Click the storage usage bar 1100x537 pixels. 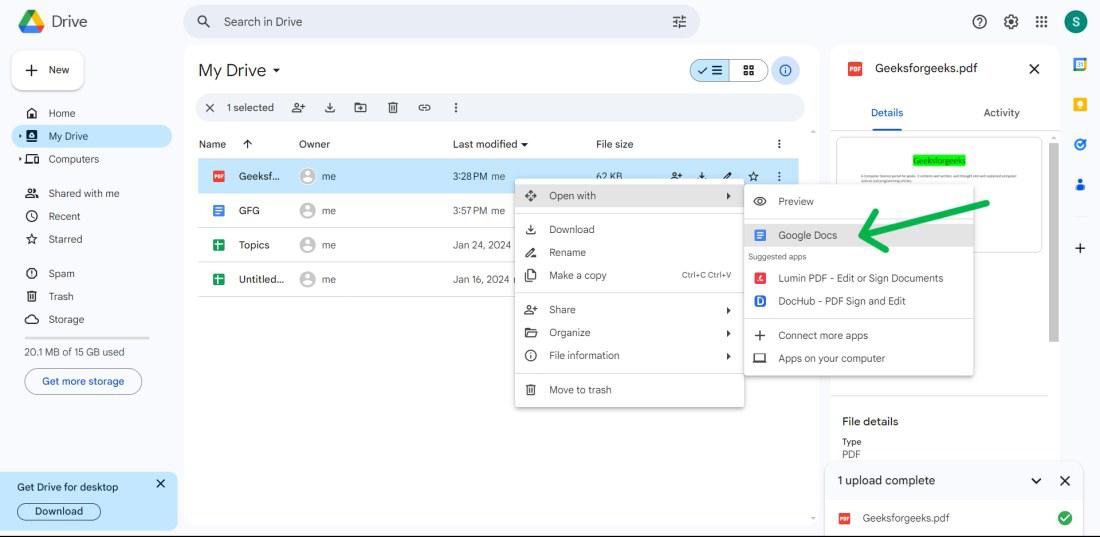click(x=87, y=338)
